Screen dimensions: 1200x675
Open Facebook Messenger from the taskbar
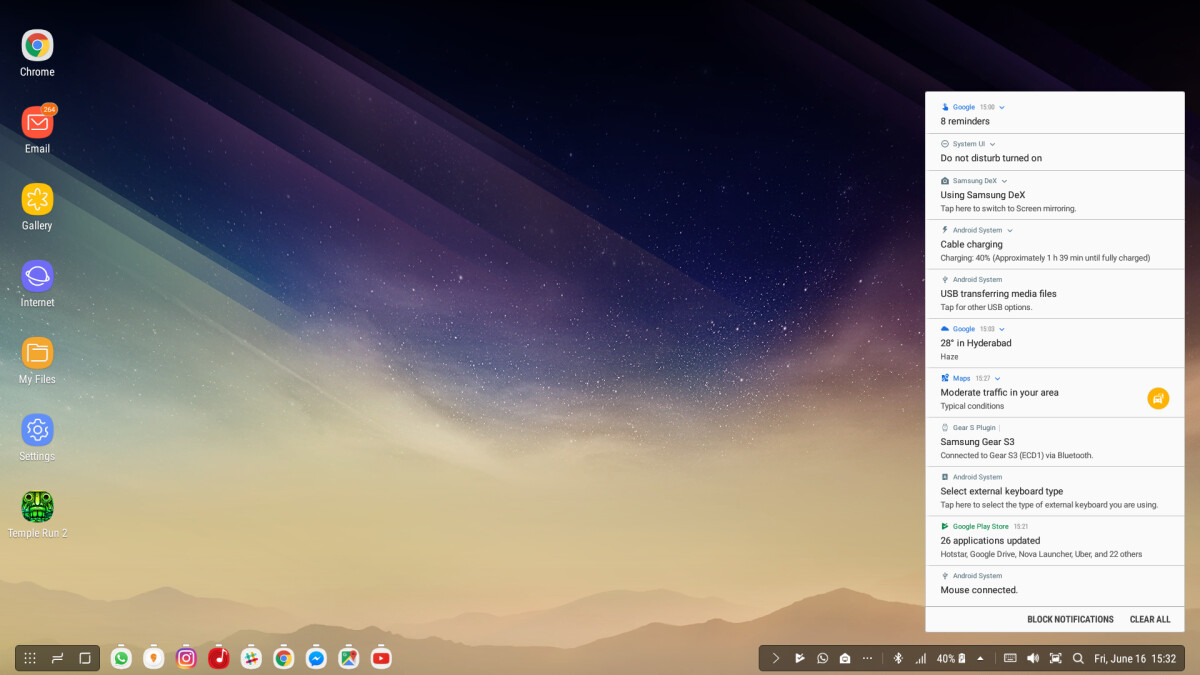(x=316, y=658)
